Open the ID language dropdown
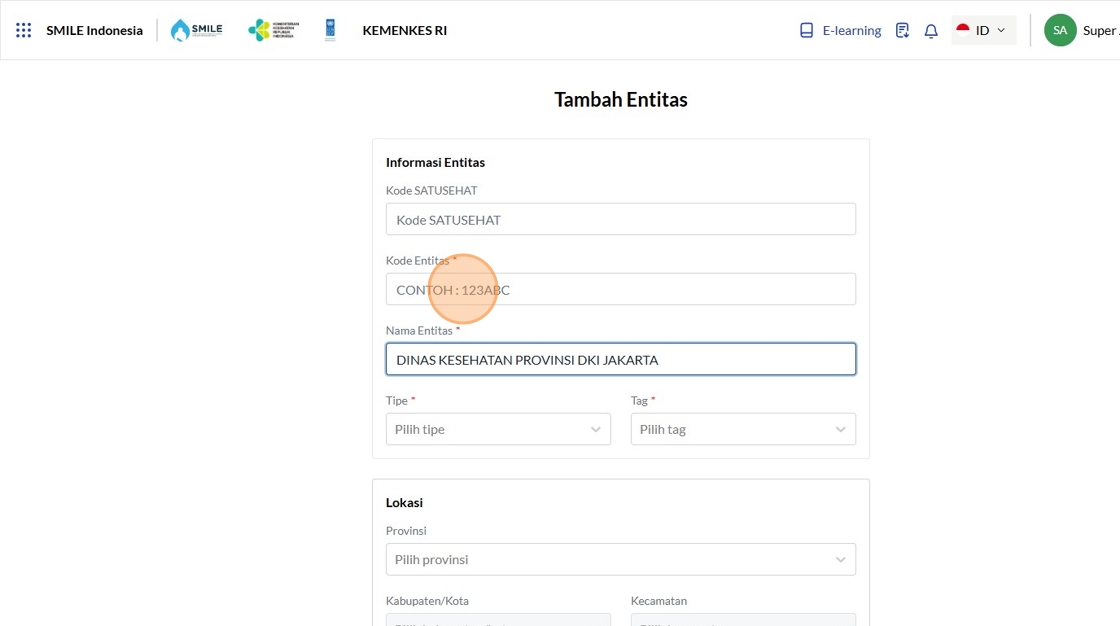Screen dimensions: 1120x626 [x=985, y=30]
